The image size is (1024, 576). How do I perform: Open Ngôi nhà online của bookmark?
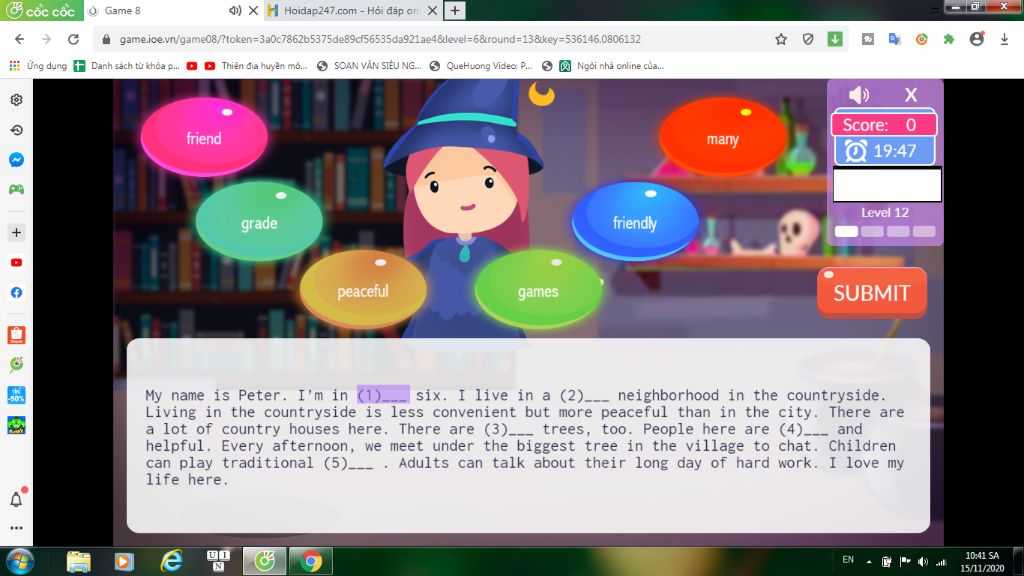point(611,66)
